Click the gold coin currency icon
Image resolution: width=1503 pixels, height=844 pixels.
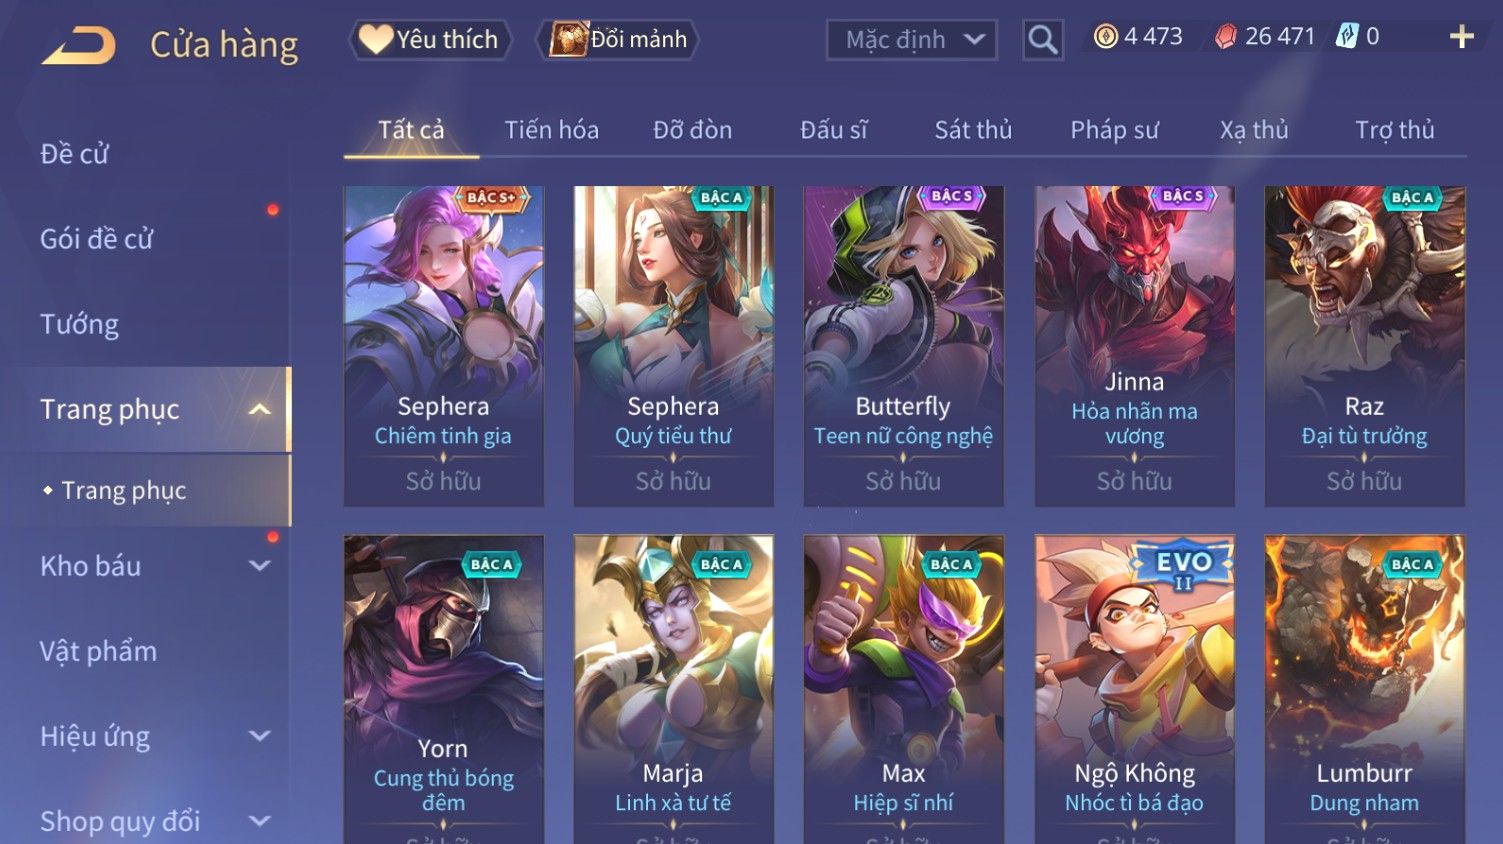click(1105, 37)
